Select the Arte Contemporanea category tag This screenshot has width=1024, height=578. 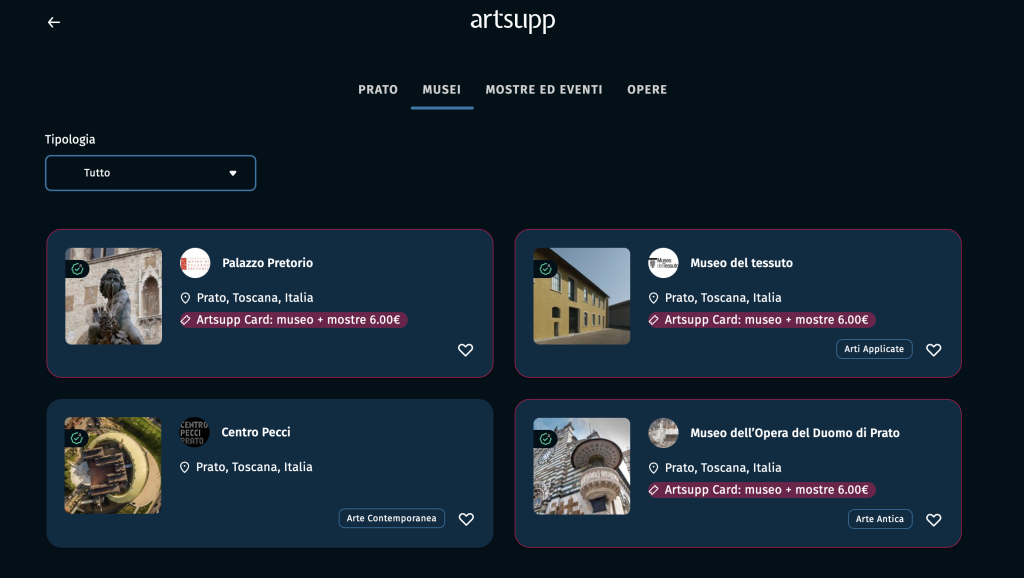point(391,518)
